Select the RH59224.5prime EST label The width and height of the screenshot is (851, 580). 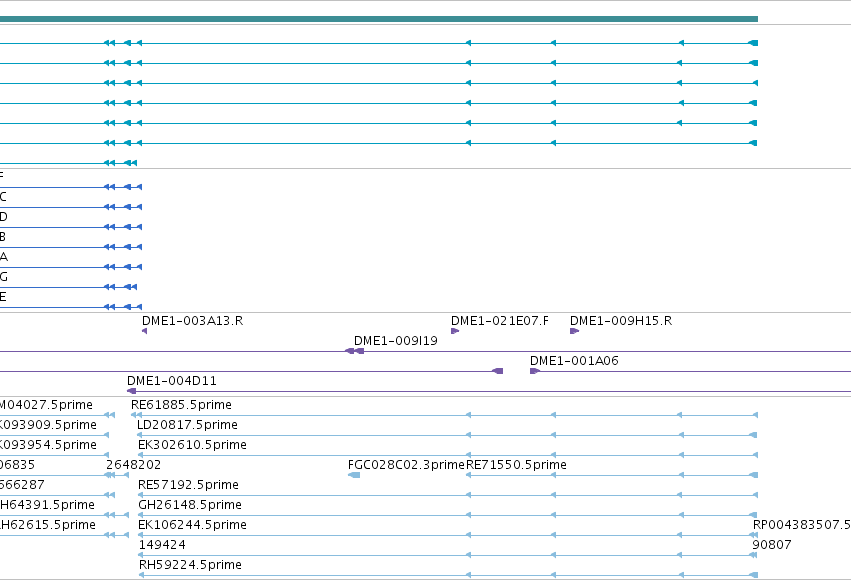[190, 565]
